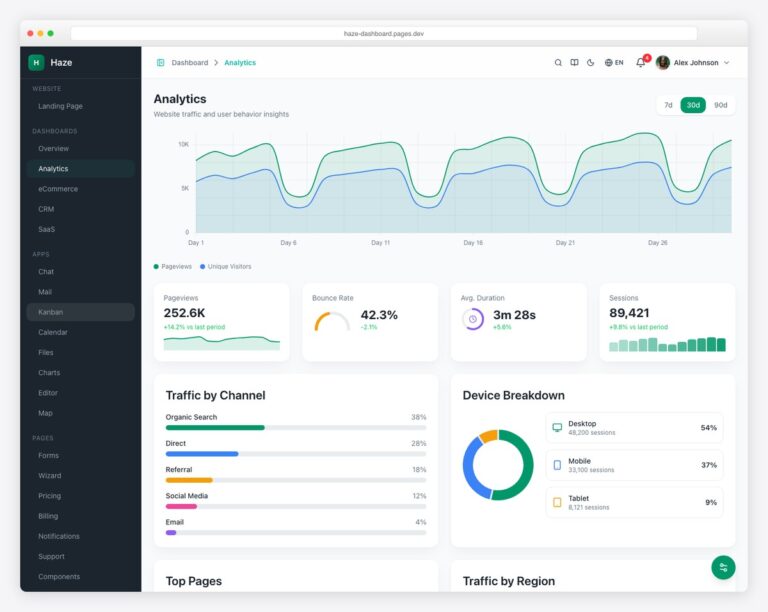768x612 pixels.
Task: Select the 7d time range
Action: click(x=668, y=105)
